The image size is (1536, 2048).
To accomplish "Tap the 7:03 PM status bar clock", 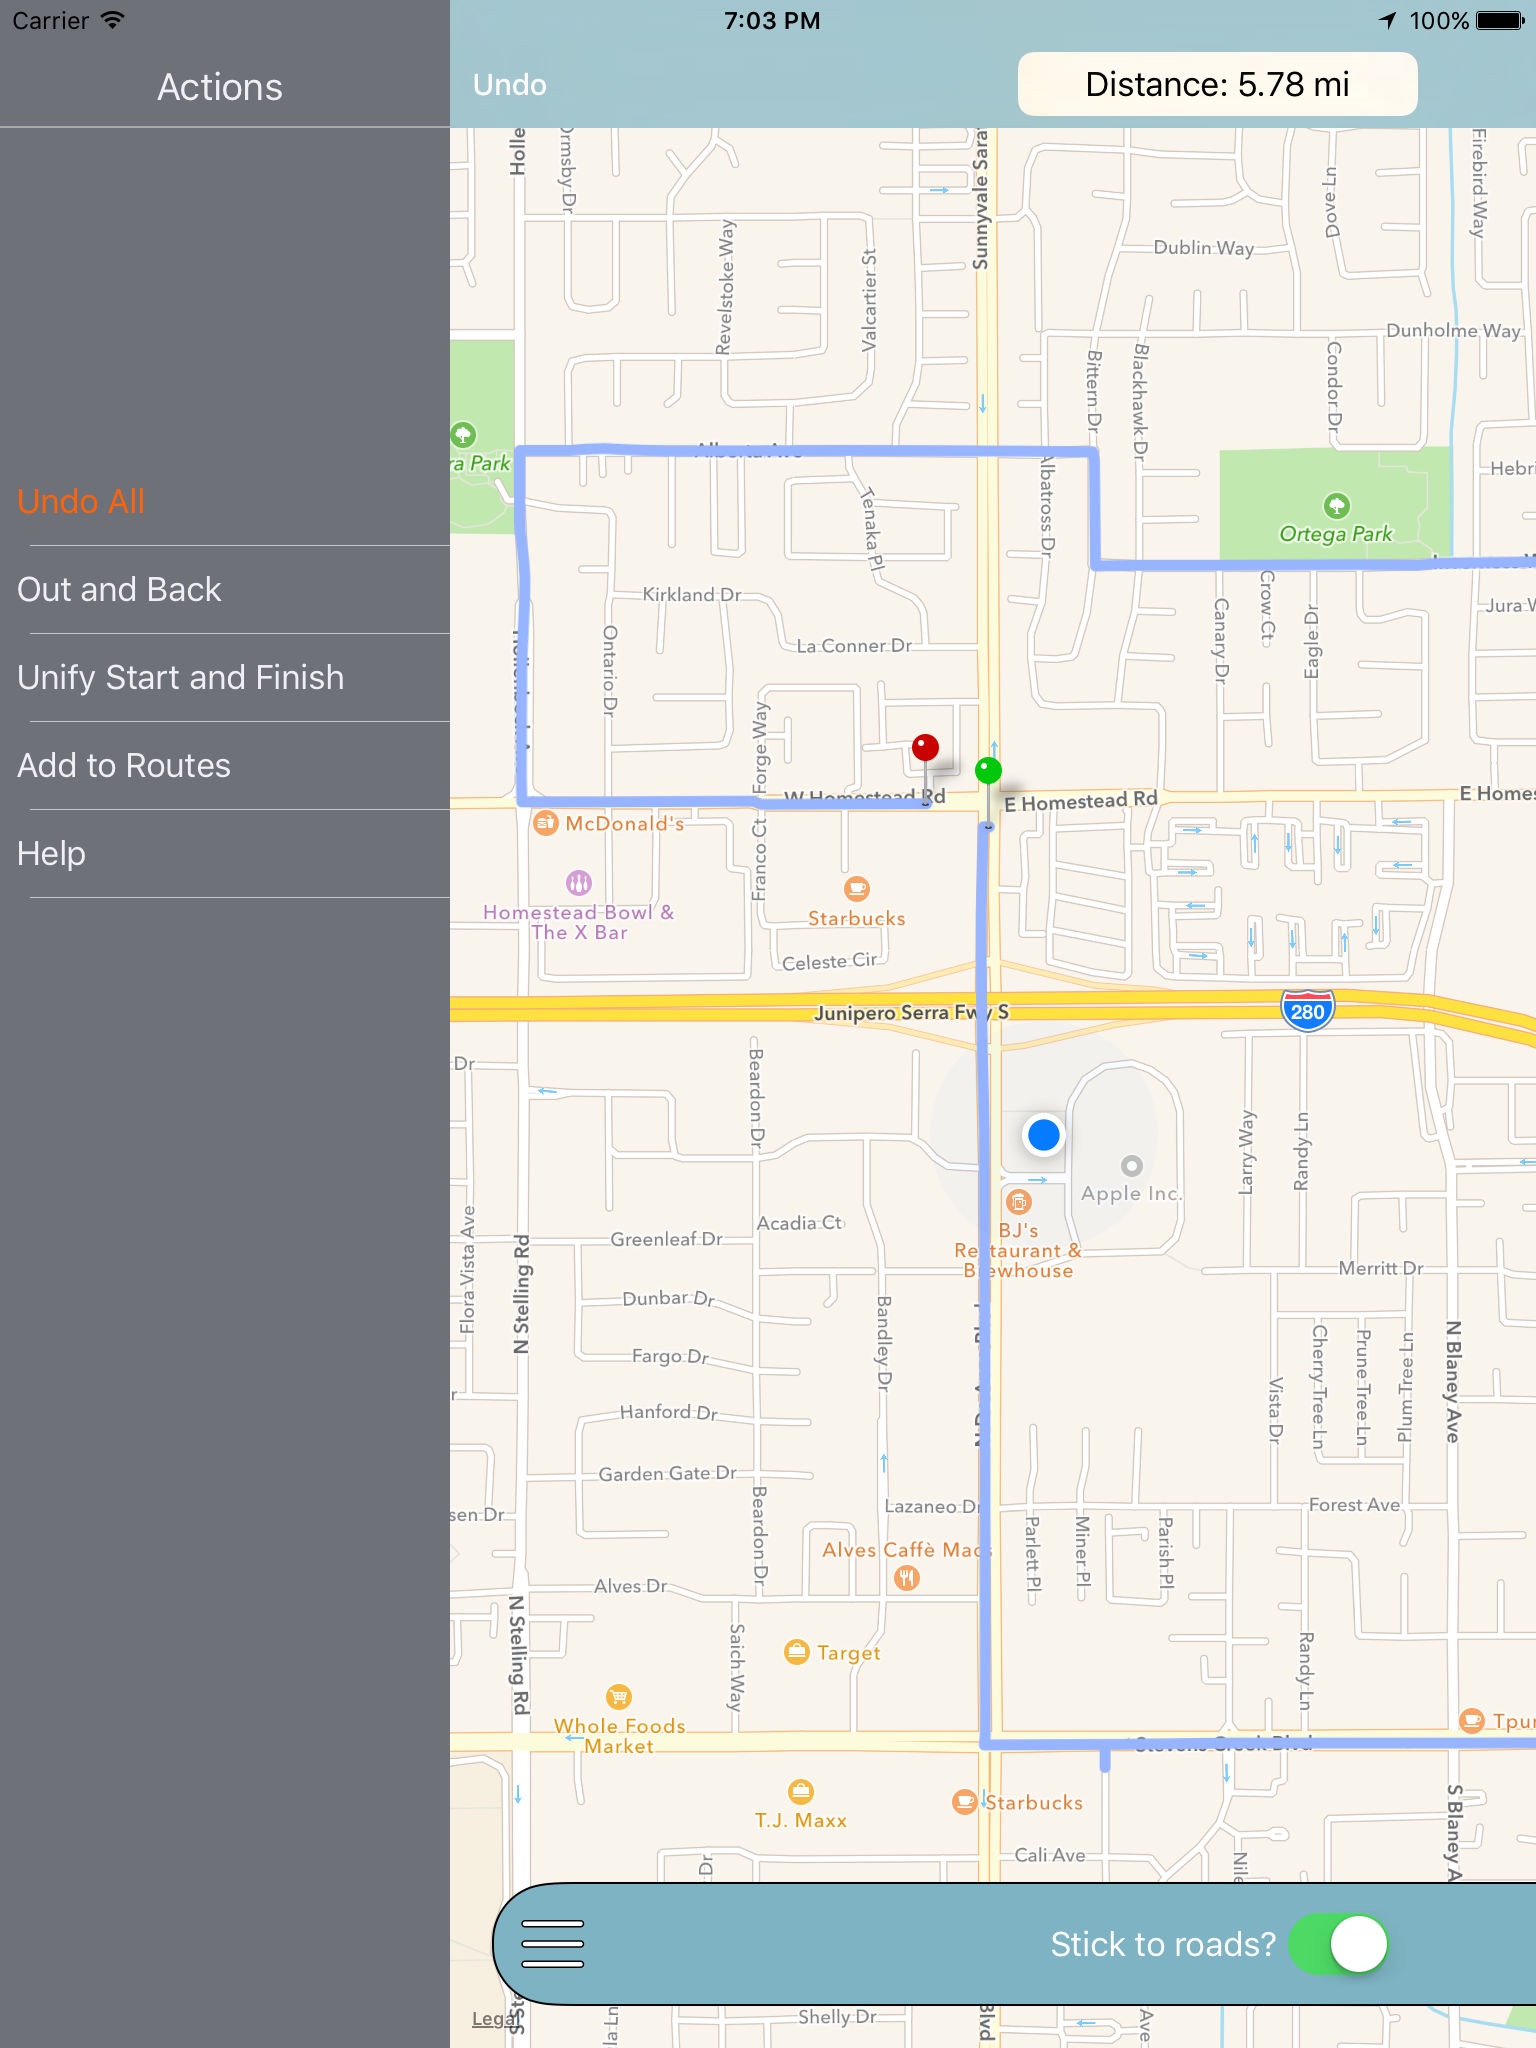I will point(772,21).
